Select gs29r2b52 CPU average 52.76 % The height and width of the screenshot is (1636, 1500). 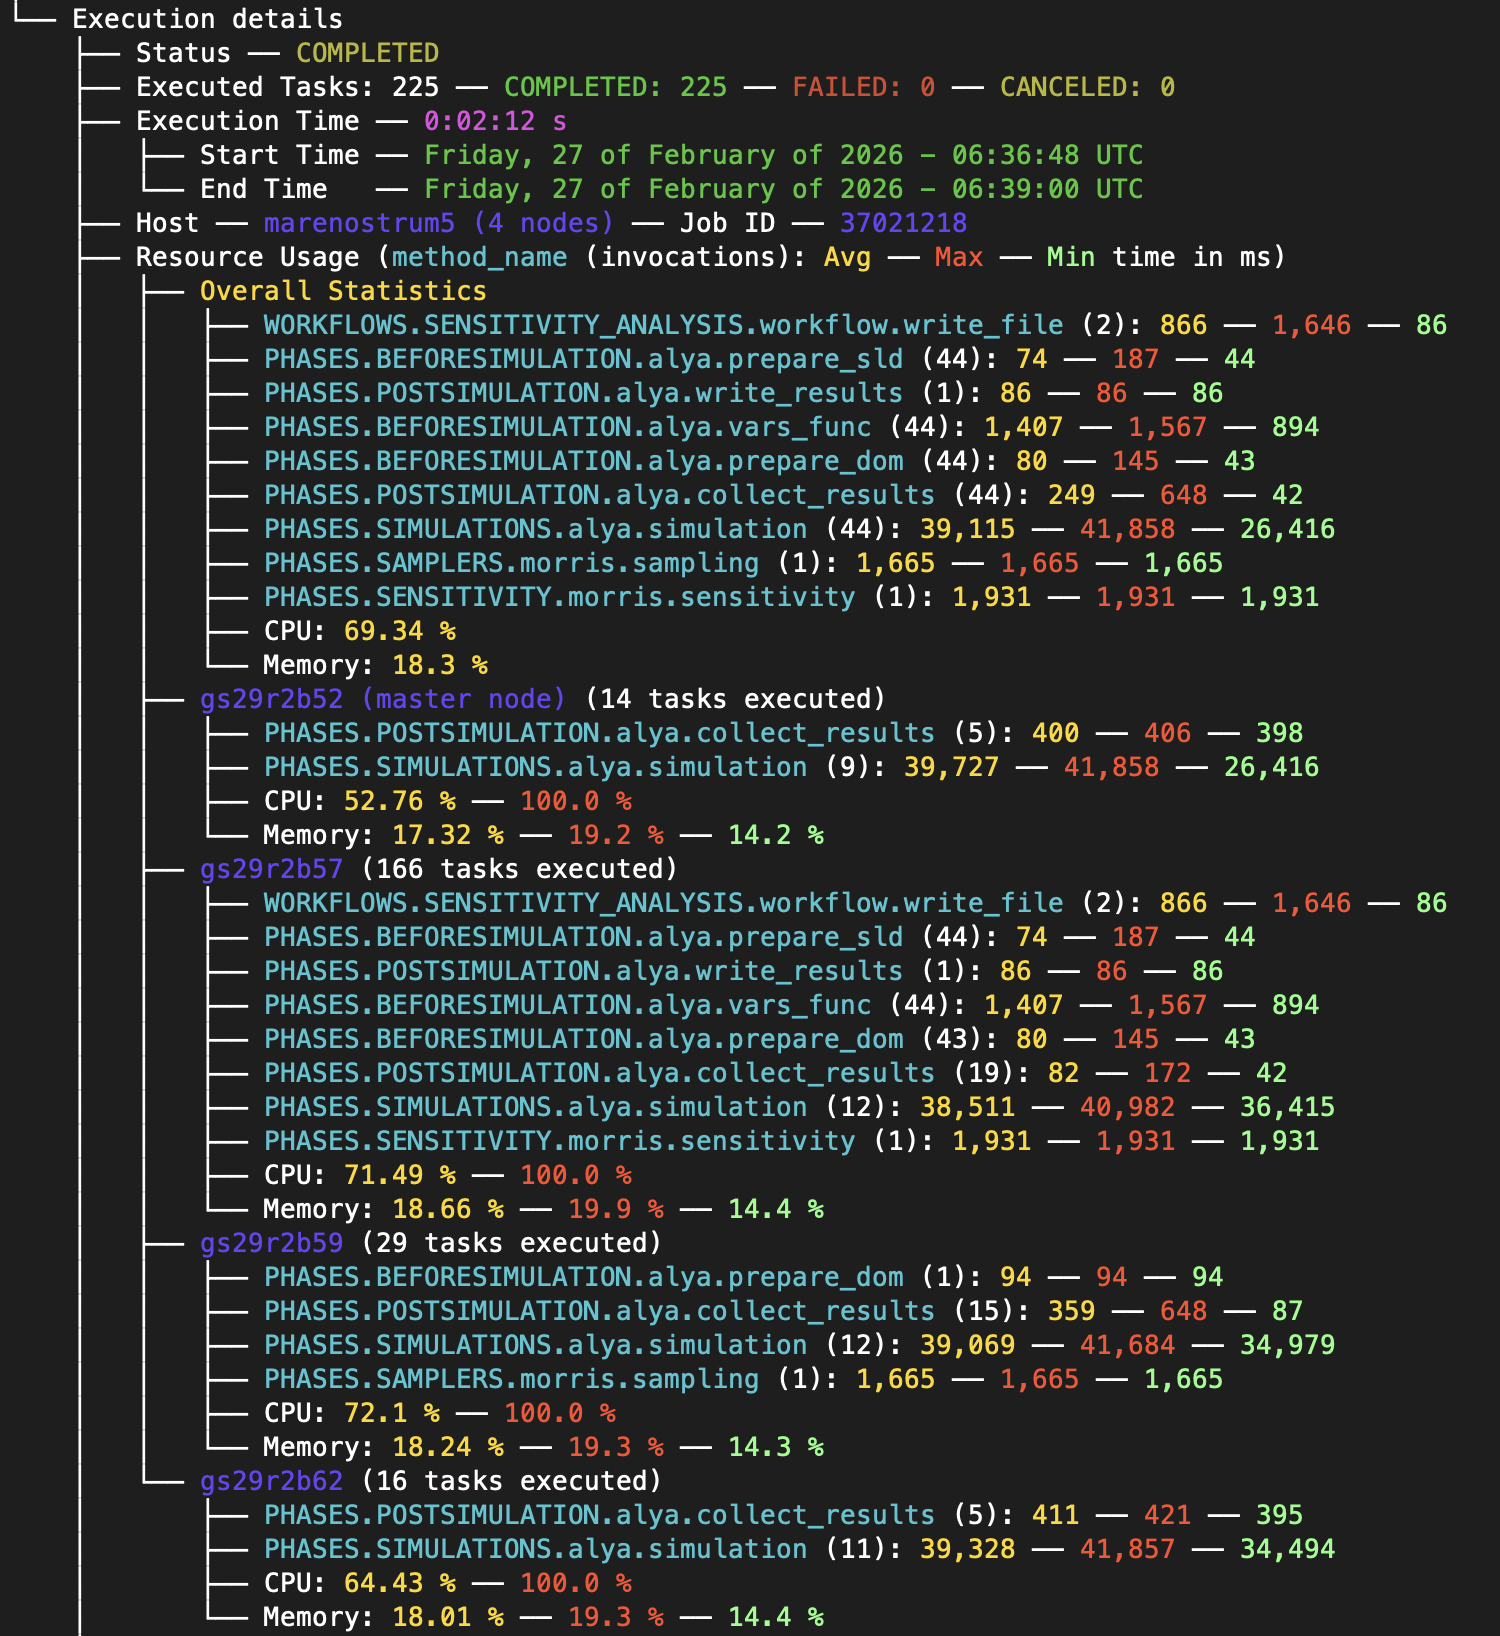click(x=399, y=801)
